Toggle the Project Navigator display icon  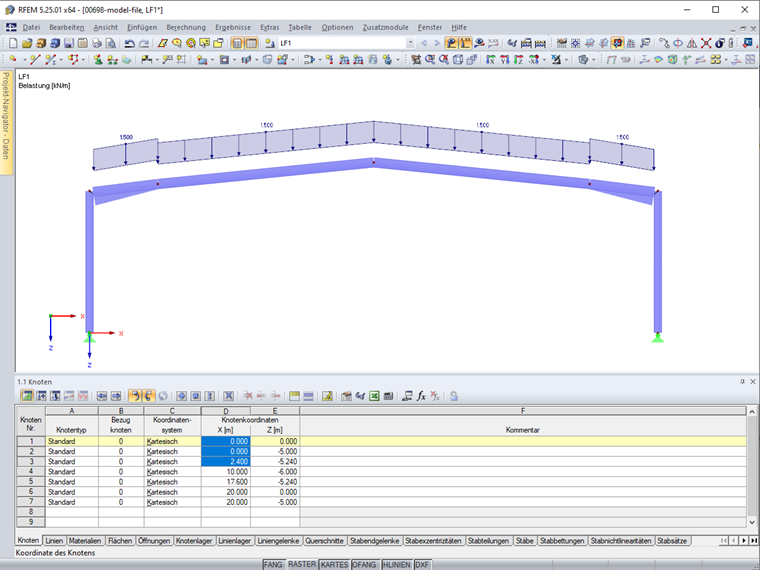[237, 43]
